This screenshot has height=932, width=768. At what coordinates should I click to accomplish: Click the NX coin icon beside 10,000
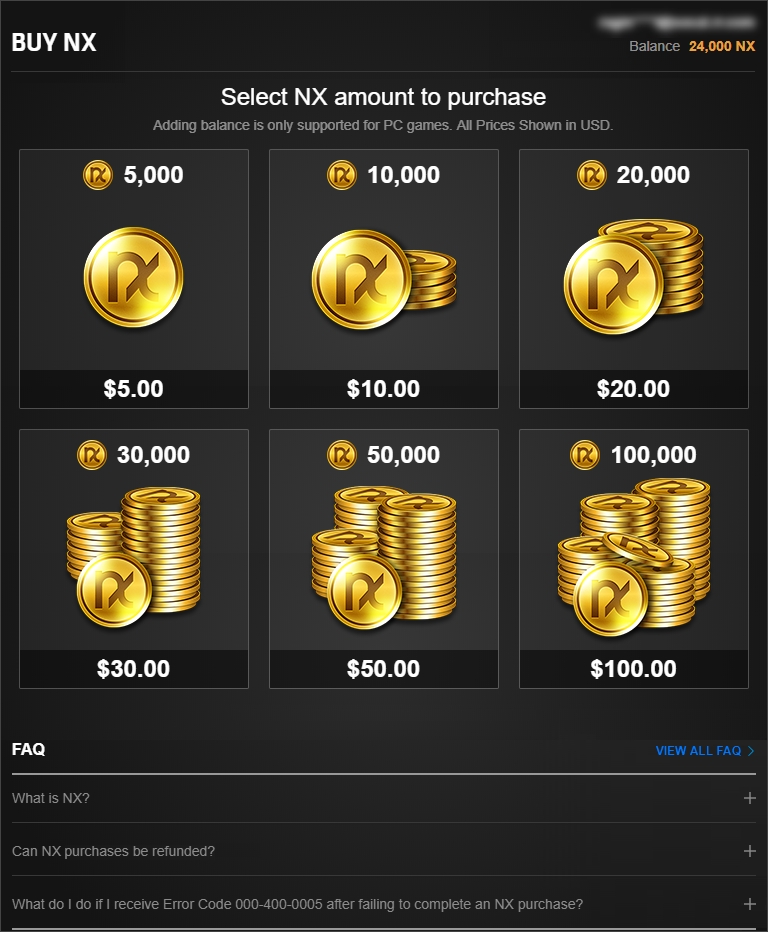[341, 175]
